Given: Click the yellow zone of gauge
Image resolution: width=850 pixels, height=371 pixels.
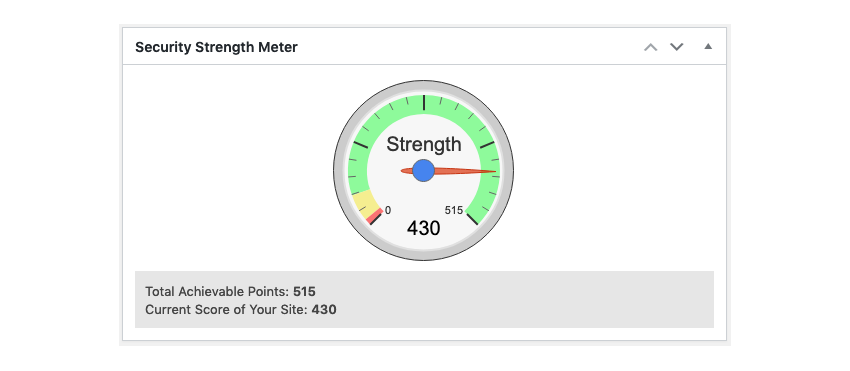Looking at the screenshot, I should tap(365, 203).
